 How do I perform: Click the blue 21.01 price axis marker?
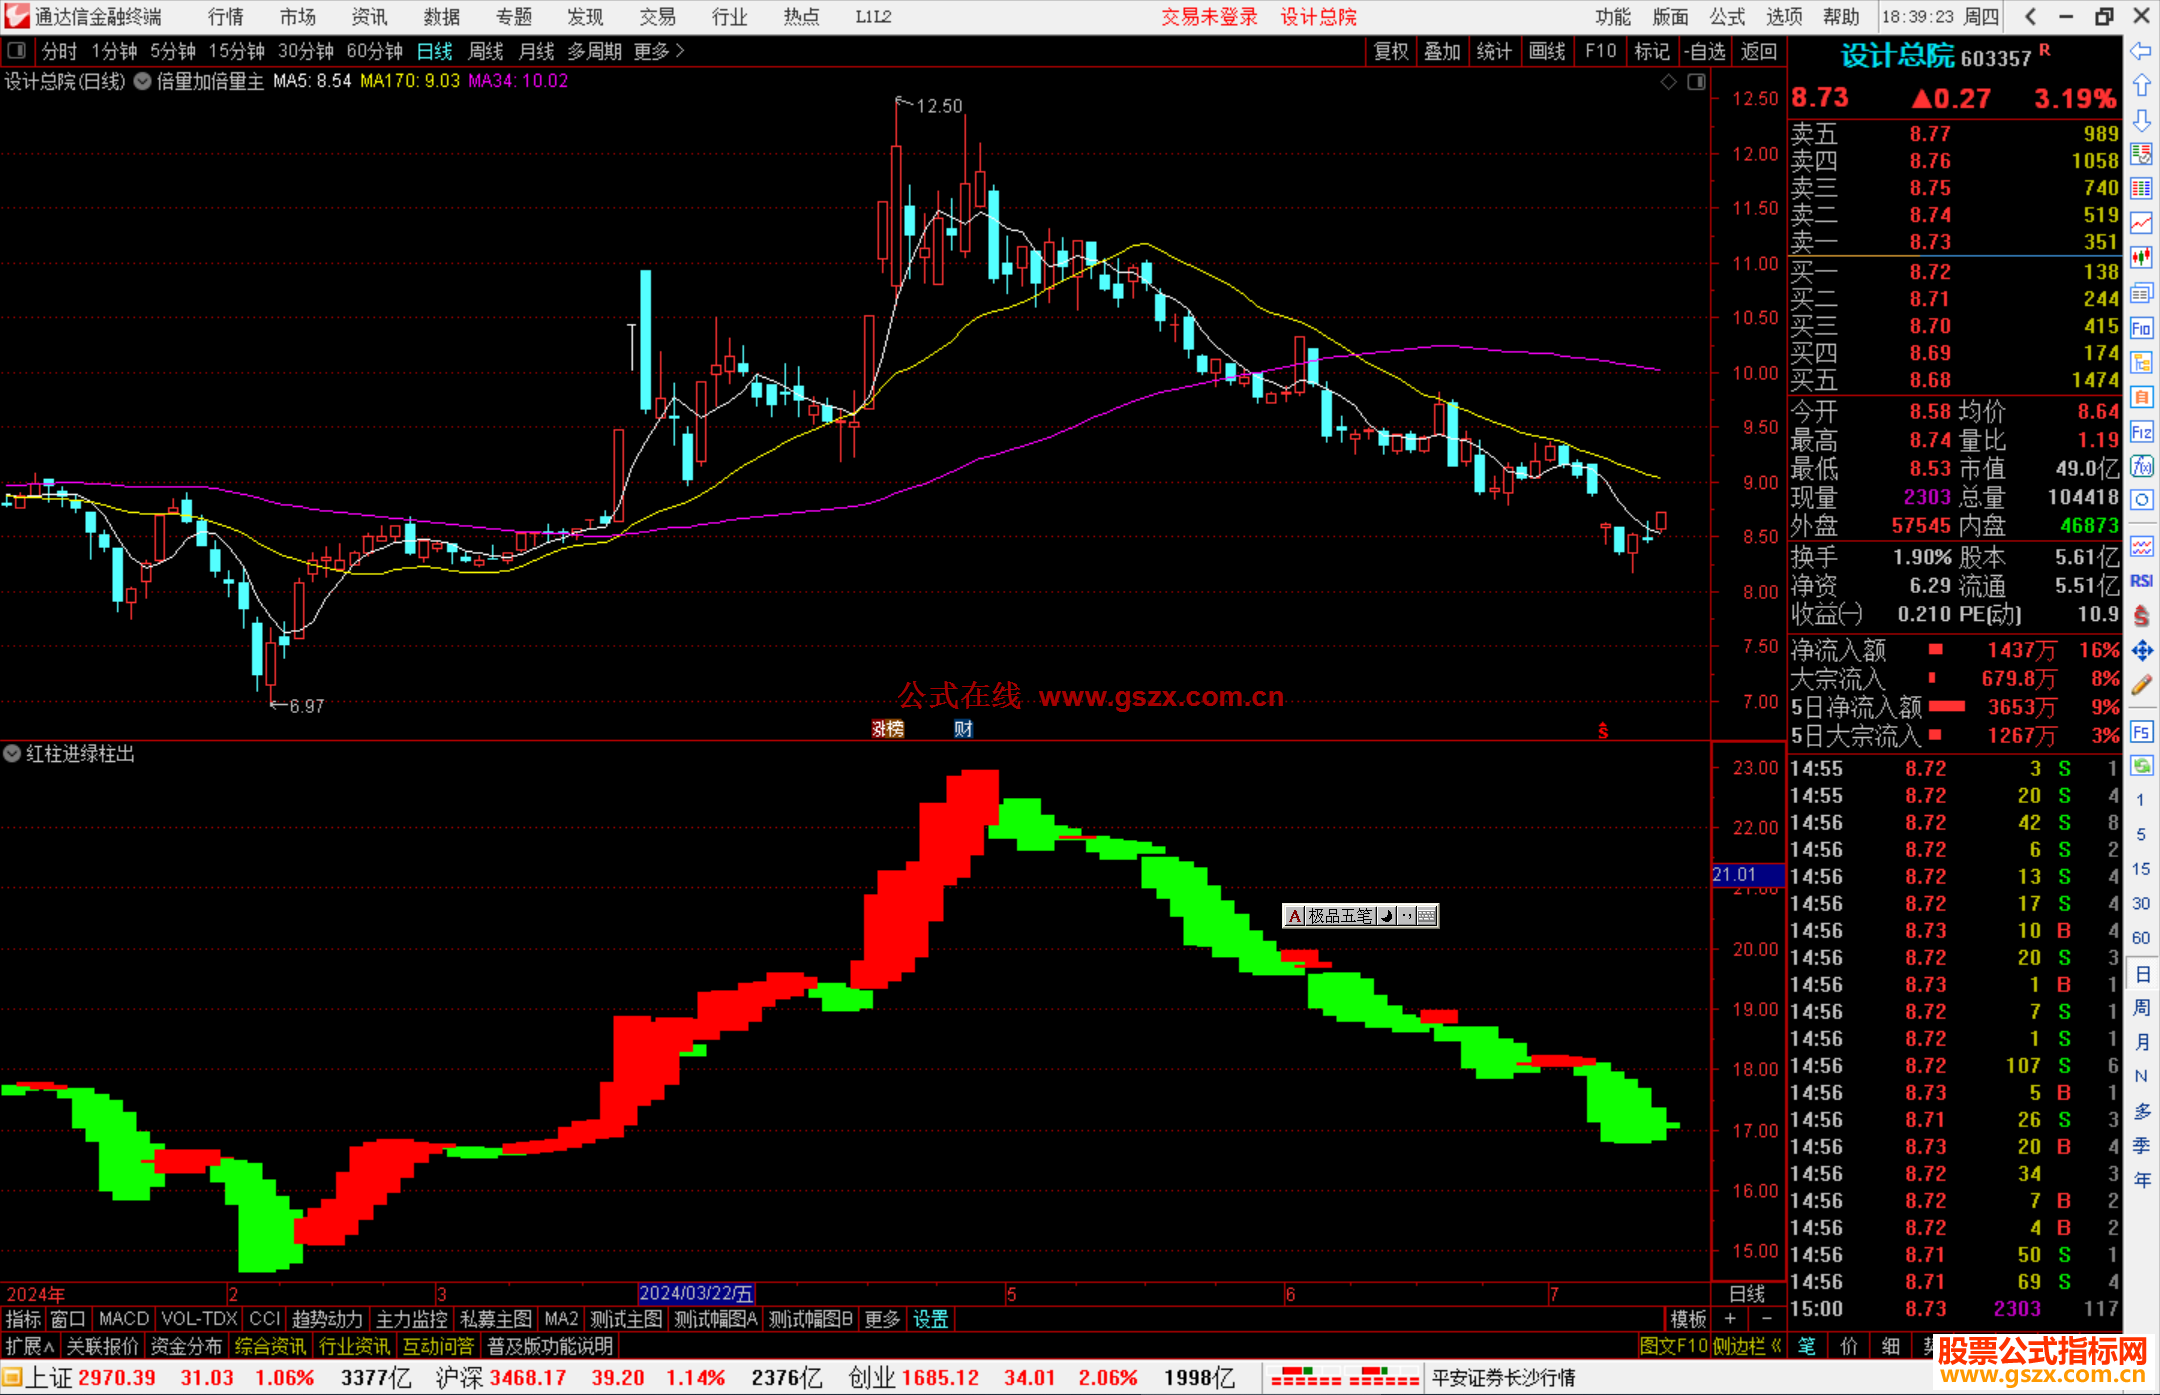click(x=1746, y=875)
